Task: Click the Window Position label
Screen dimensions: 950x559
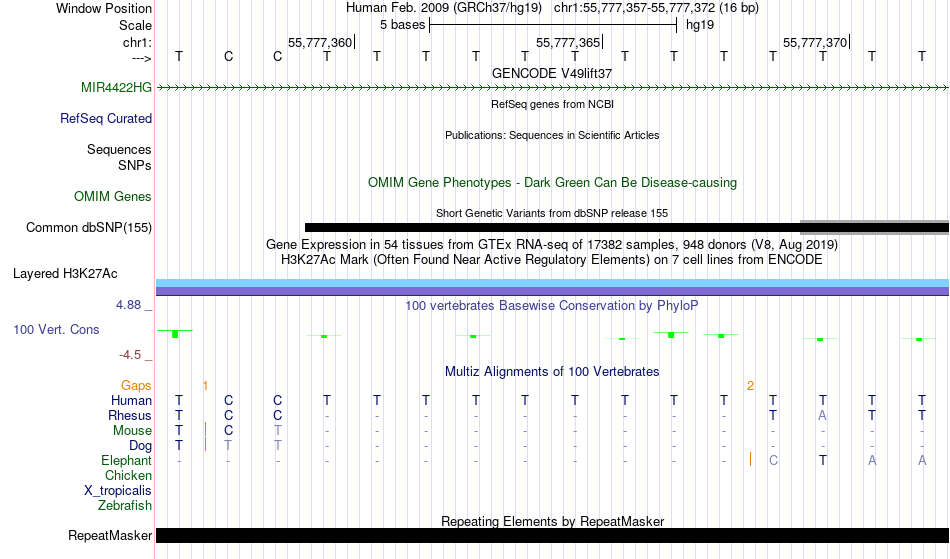Action: (x=104, y=8)
